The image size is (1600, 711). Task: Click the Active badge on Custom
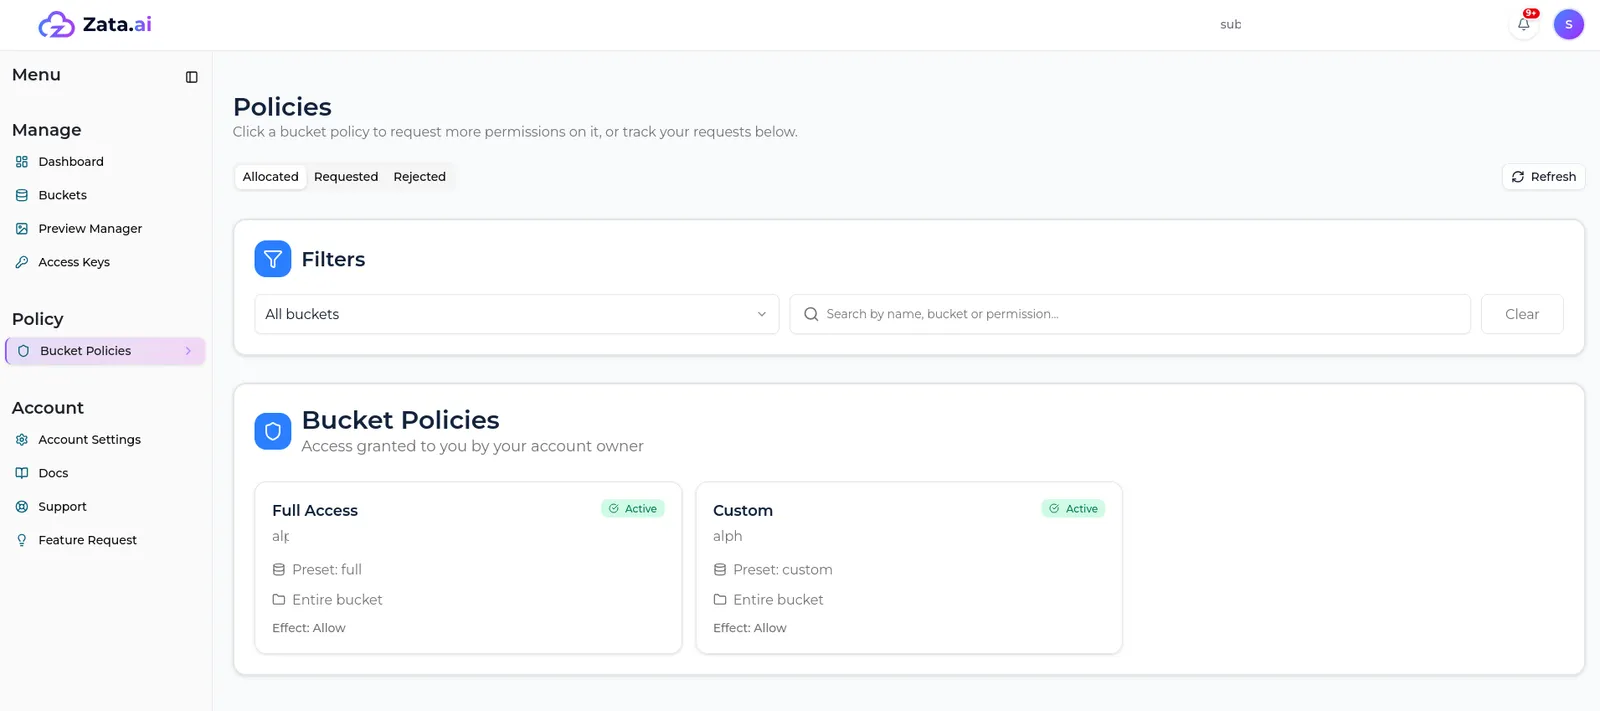pos(1073,509)
